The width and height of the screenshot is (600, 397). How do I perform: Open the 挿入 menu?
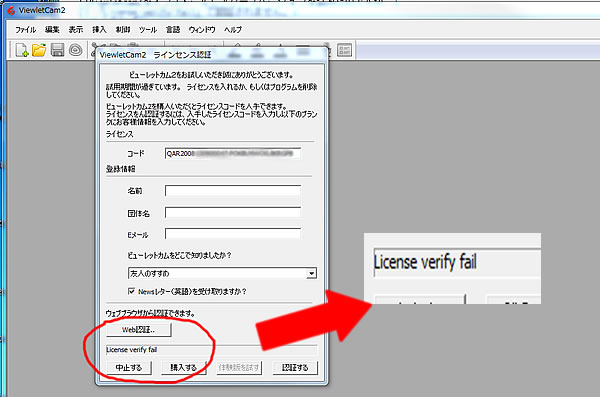click(x=99, y=30)
